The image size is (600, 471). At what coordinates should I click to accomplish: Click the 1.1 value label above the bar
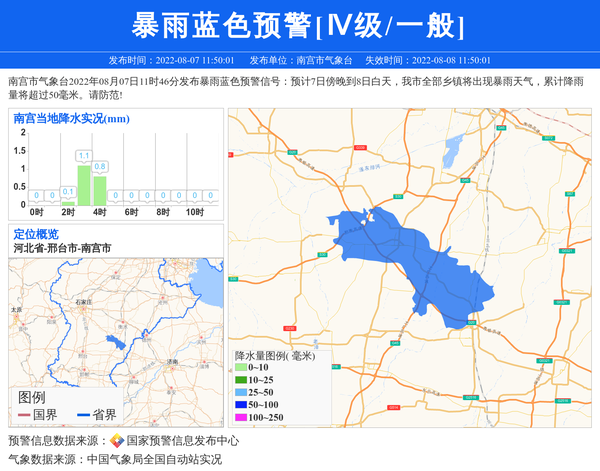(84, 155)
